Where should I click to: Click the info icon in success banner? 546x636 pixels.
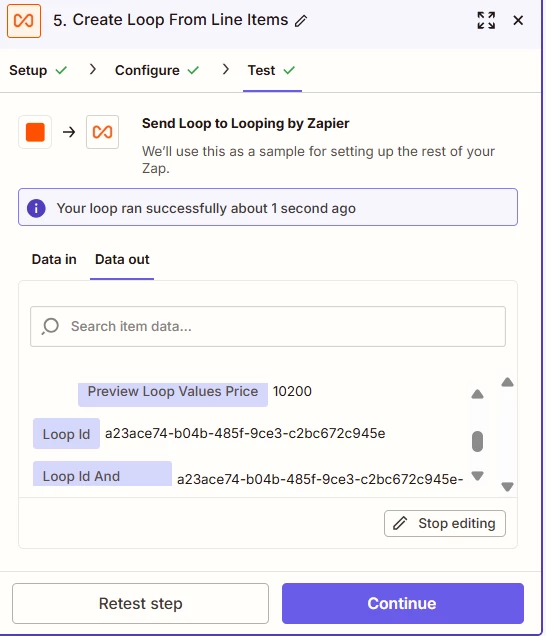click(36, 208)
